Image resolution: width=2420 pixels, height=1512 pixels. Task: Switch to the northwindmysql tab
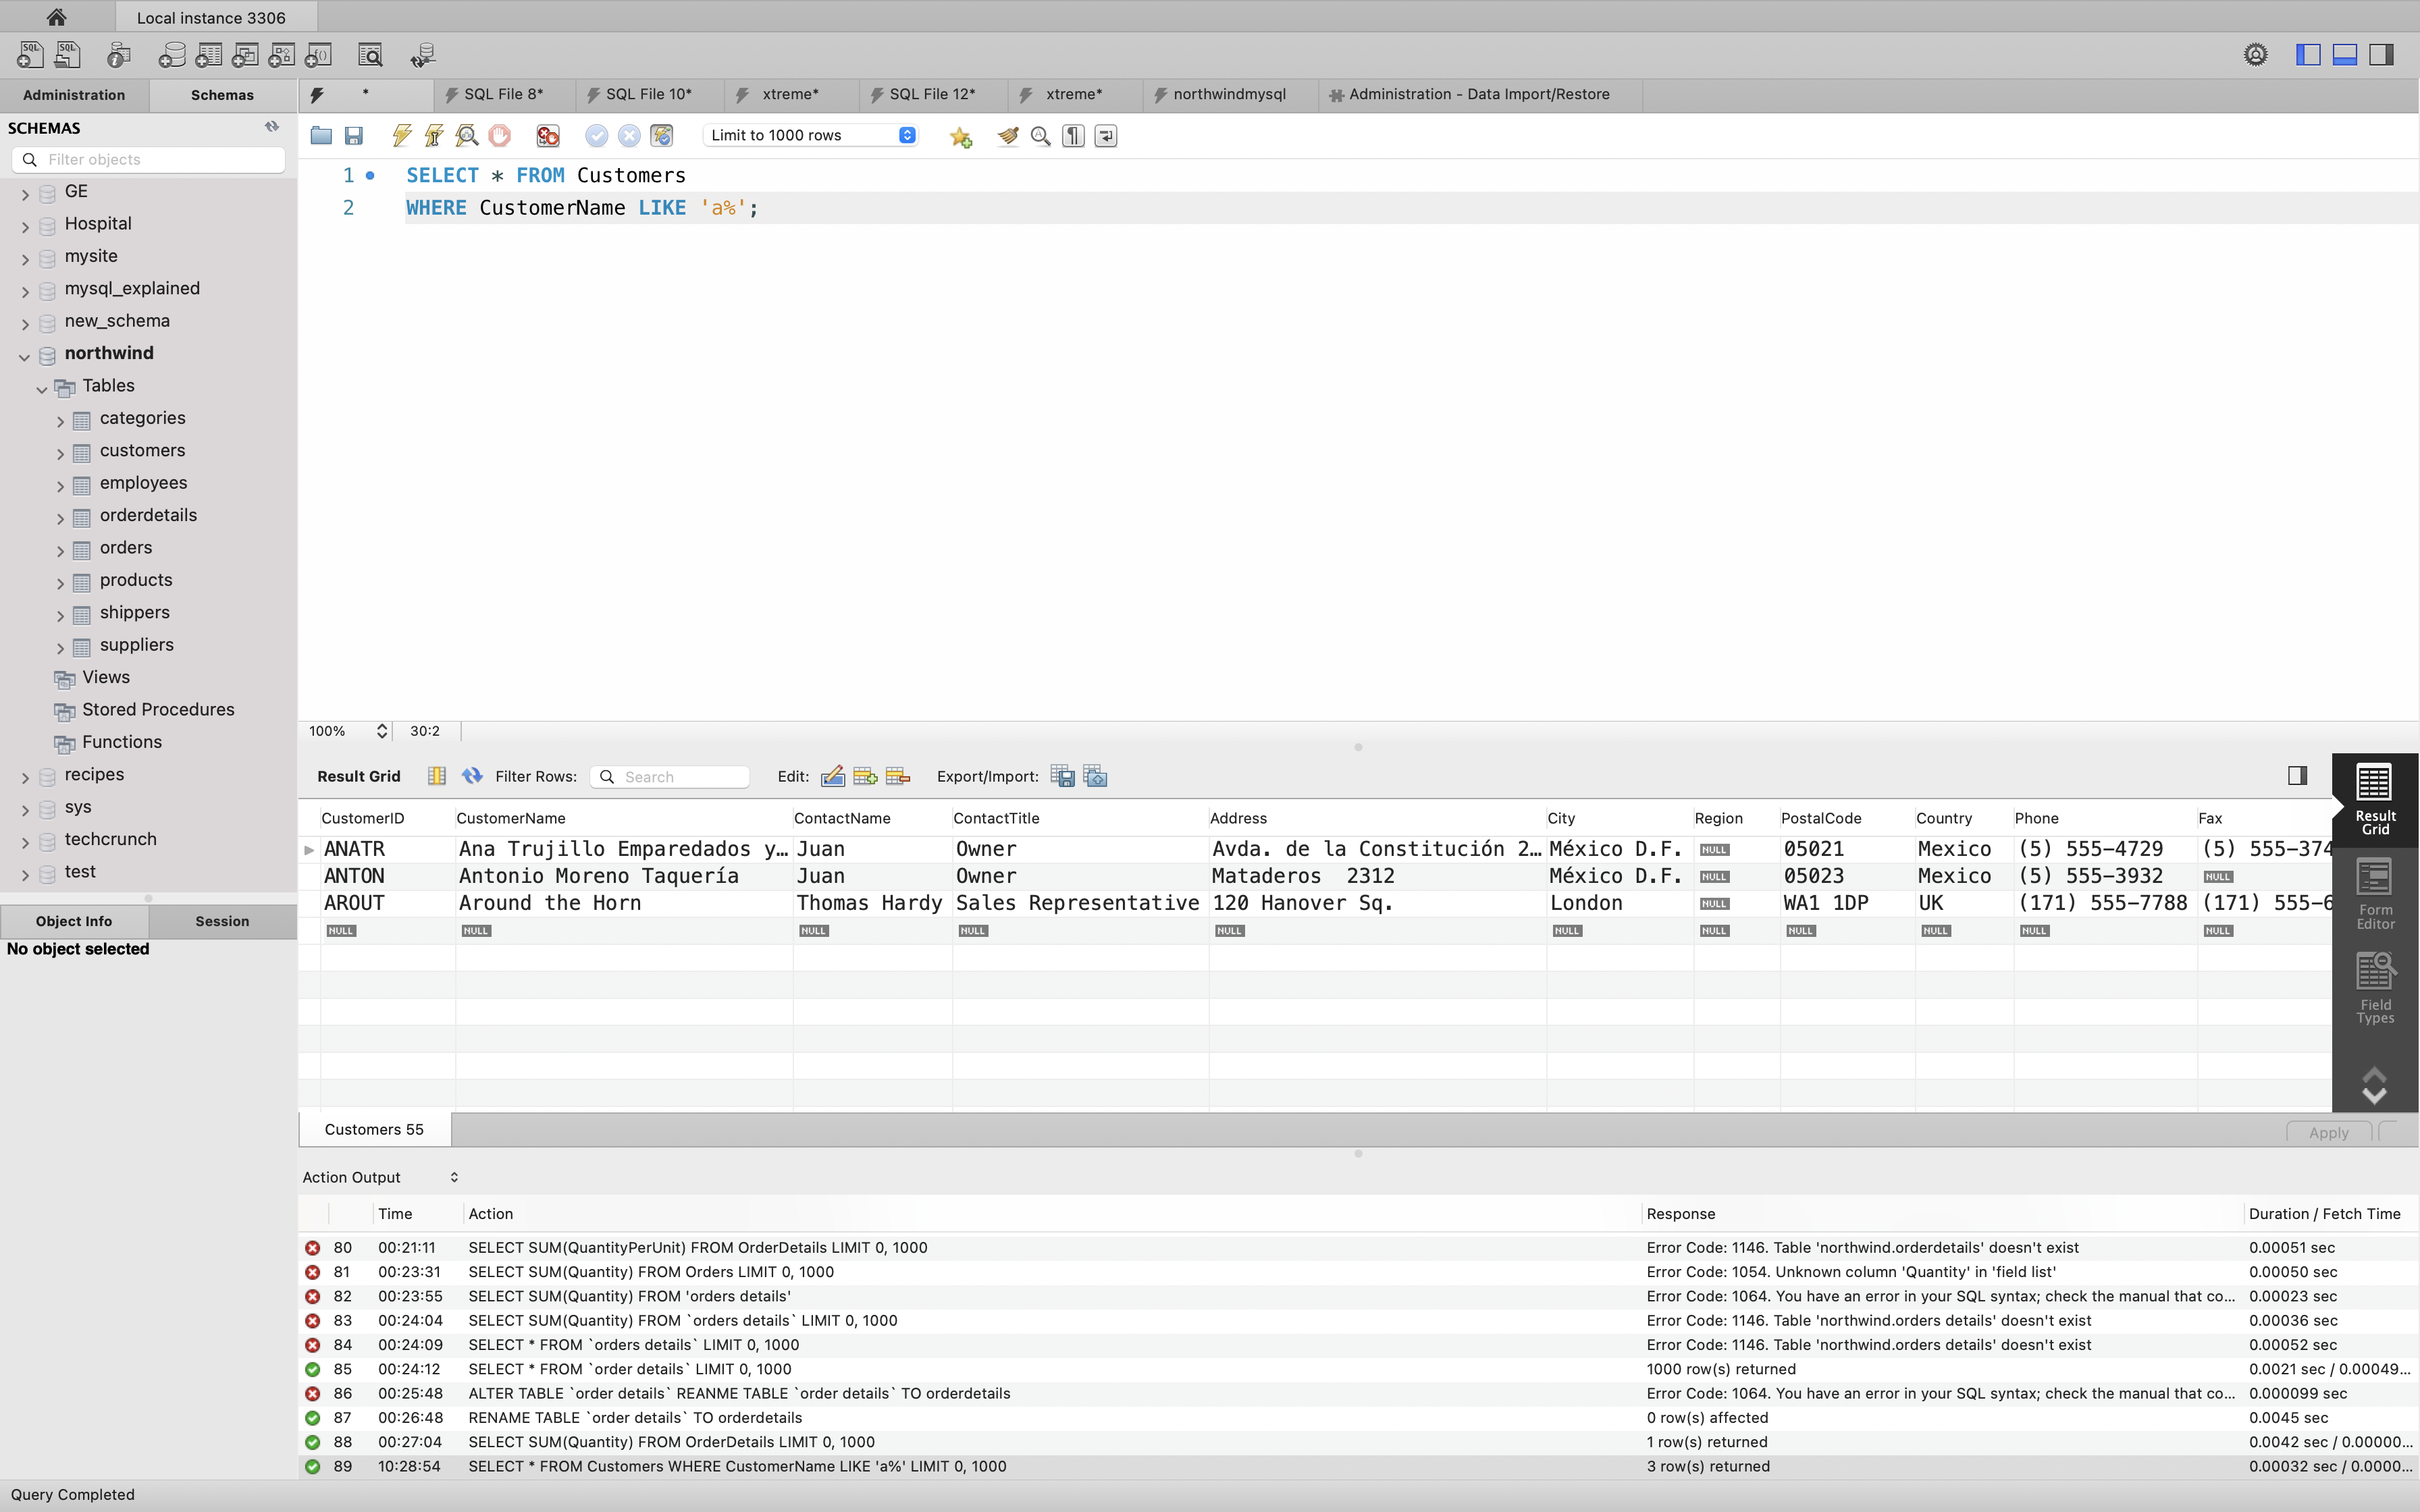point(1228,94)
